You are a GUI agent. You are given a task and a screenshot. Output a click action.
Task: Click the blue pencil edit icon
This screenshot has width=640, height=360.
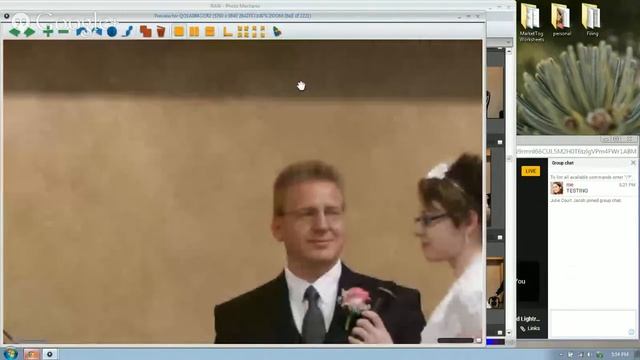(x=127, y=31)
